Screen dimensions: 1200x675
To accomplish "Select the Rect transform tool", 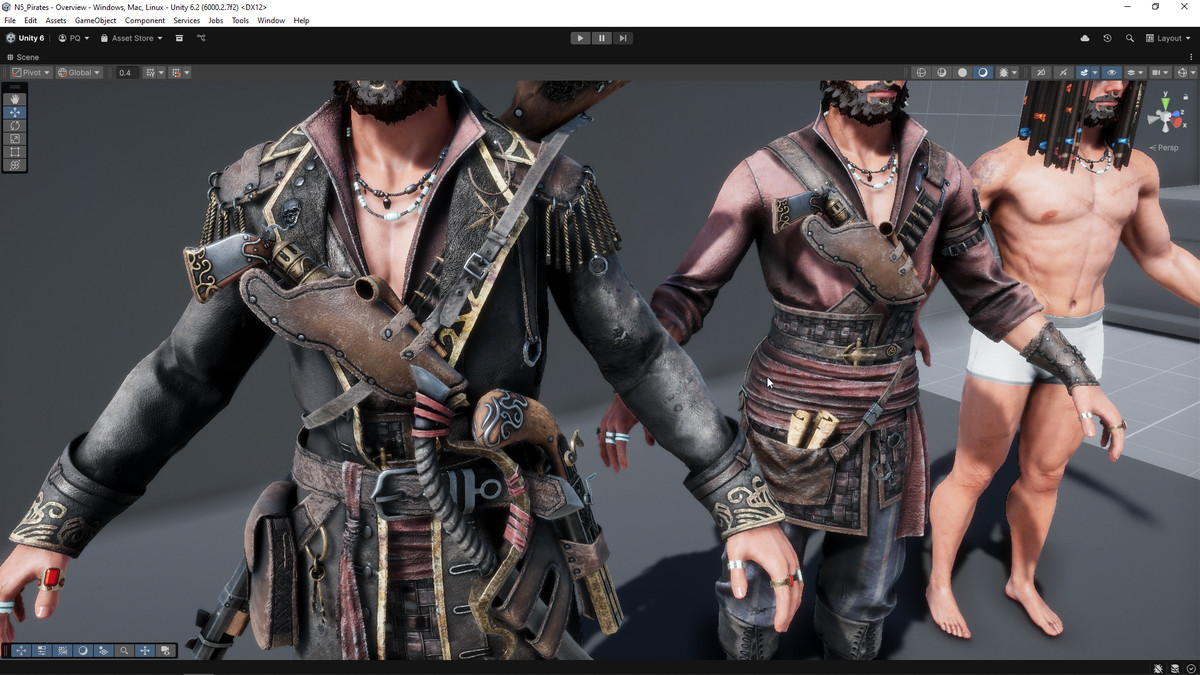I will (x=15, y=151).
